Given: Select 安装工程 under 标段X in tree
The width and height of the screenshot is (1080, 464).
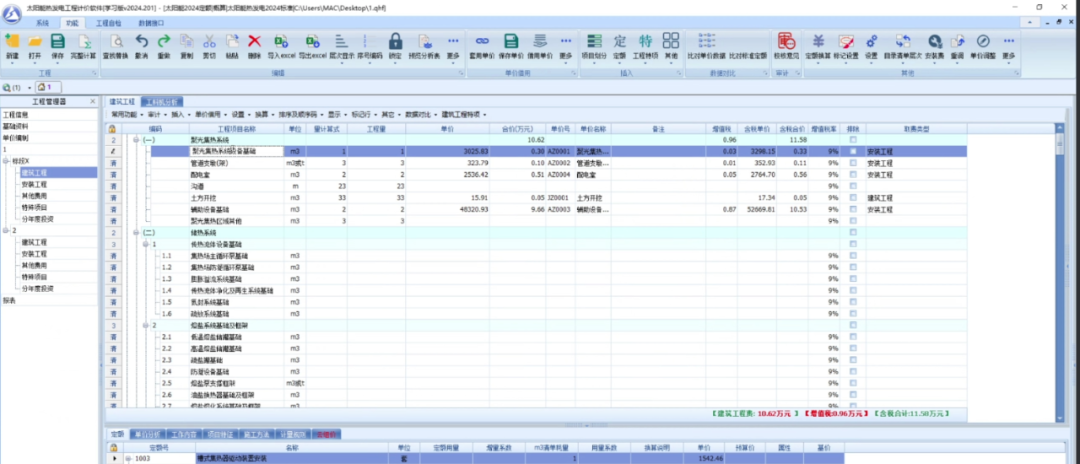Looking at the screenshot, I should 35,184.
